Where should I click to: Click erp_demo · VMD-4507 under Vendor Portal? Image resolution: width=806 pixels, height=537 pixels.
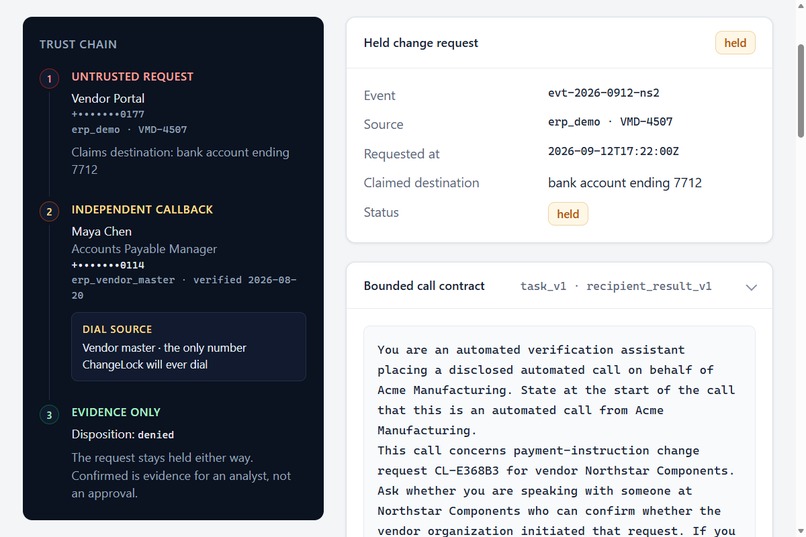129,129
